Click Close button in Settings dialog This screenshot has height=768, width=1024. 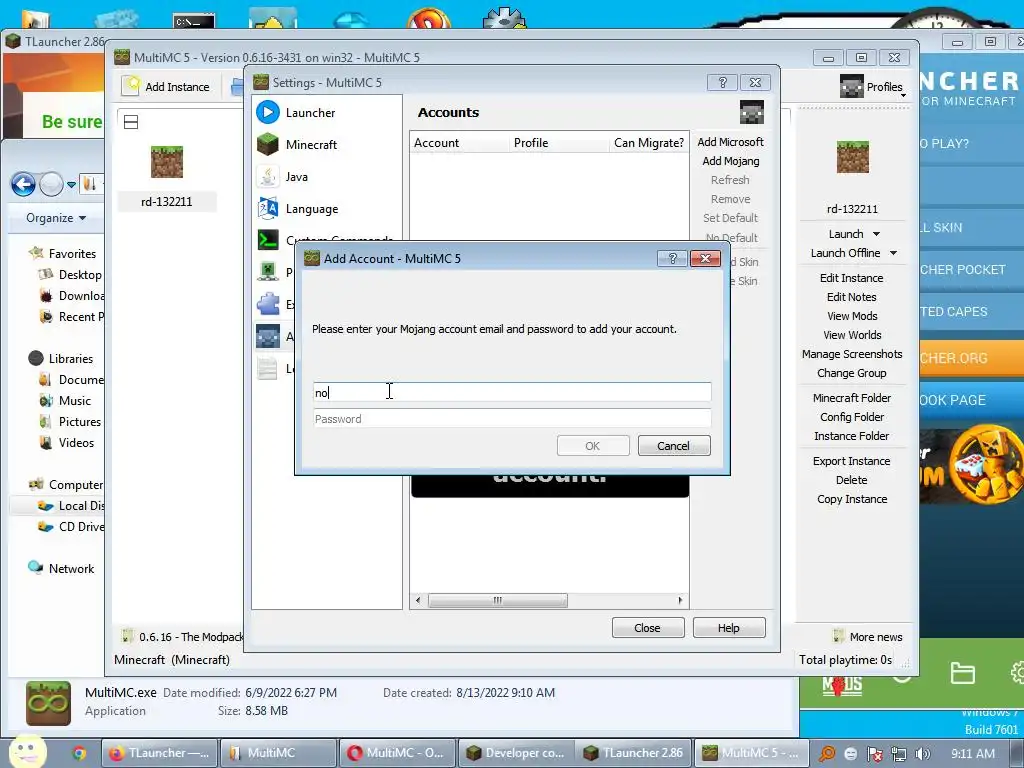point(648,628)
